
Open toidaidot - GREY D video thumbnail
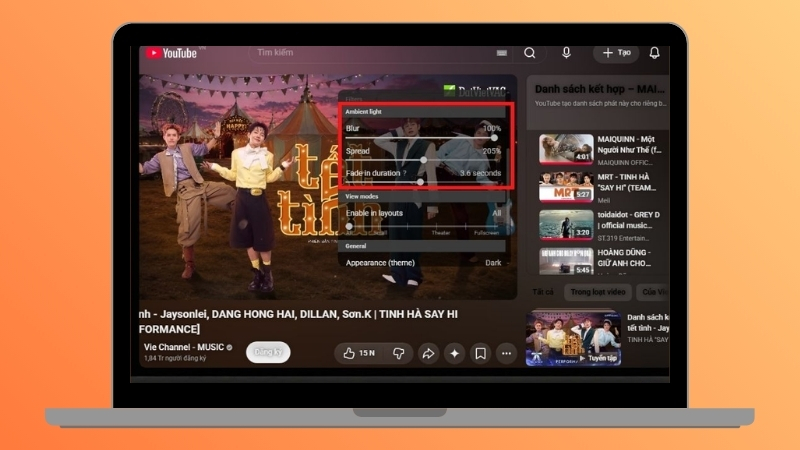[x=566, y=224]
